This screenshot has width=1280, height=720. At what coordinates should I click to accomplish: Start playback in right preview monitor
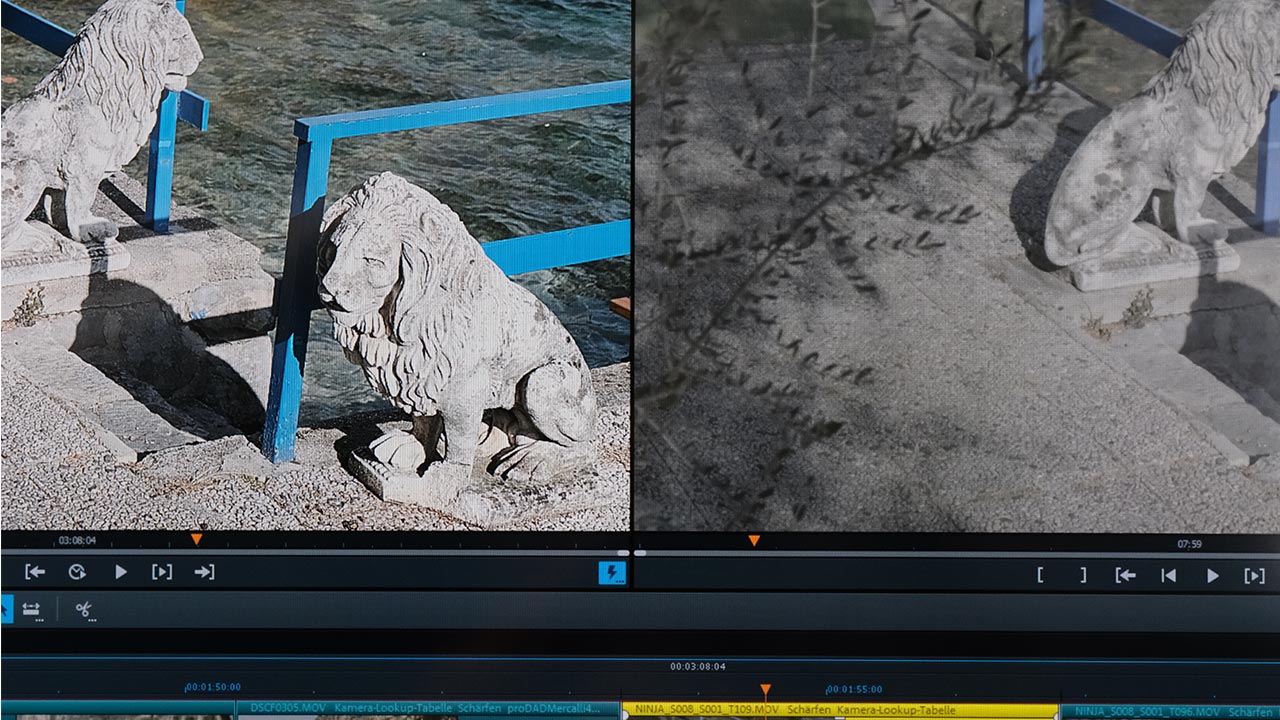pyautogui.click(x=1212, y=575)
